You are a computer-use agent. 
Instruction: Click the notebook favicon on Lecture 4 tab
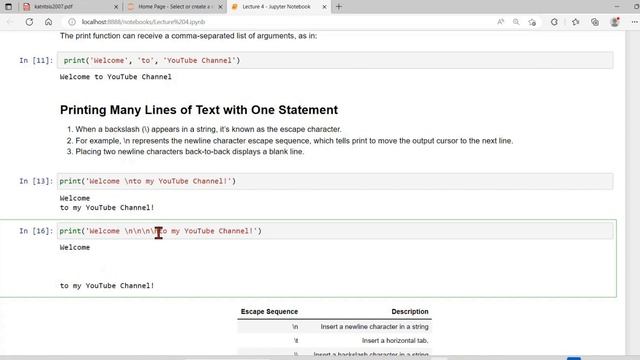235,7
